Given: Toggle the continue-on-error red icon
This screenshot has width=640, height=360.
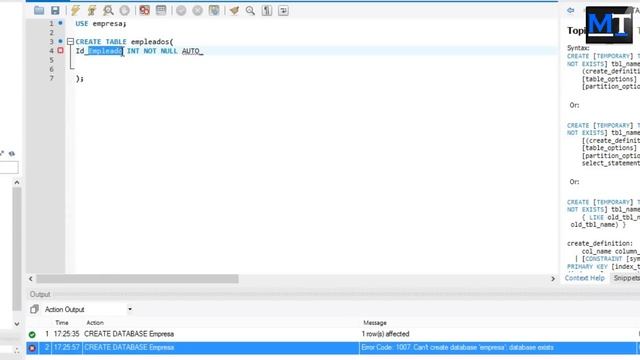Looking at the screenshot, I should tap(144, 11).
